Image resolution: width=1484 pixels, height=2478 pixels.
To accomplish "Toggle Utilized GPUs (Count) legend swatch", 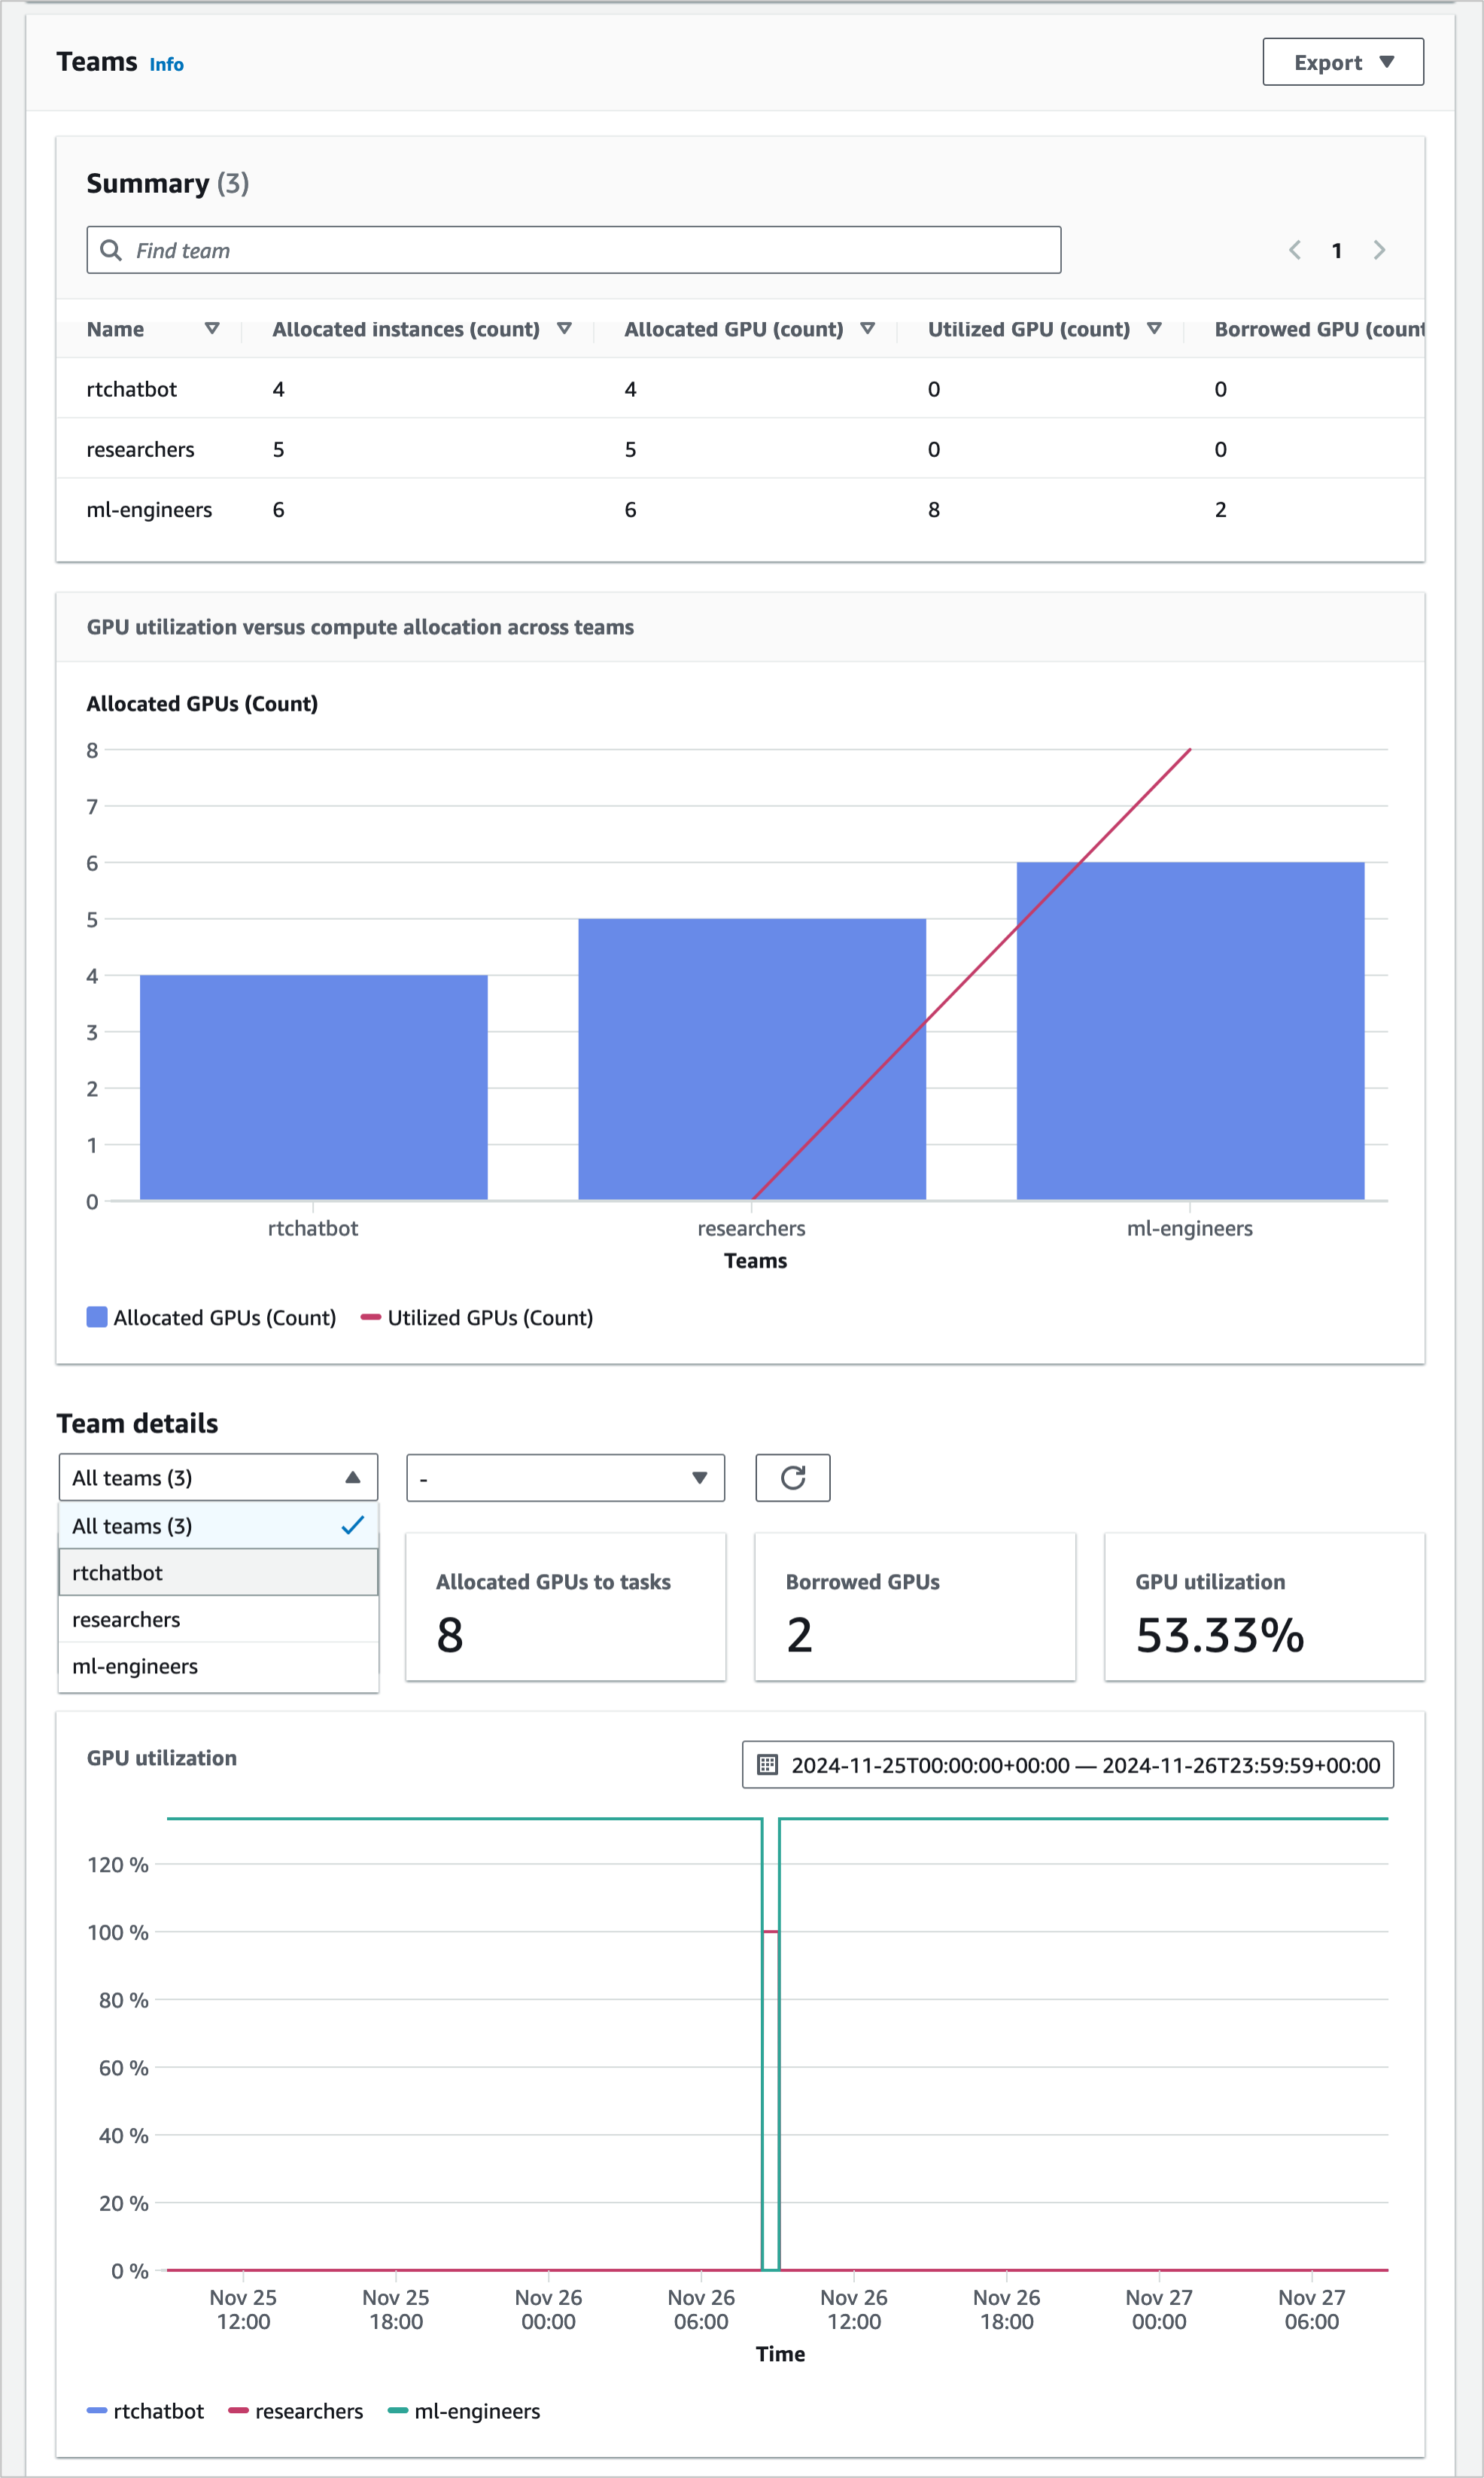I will tap(371, 1317).
